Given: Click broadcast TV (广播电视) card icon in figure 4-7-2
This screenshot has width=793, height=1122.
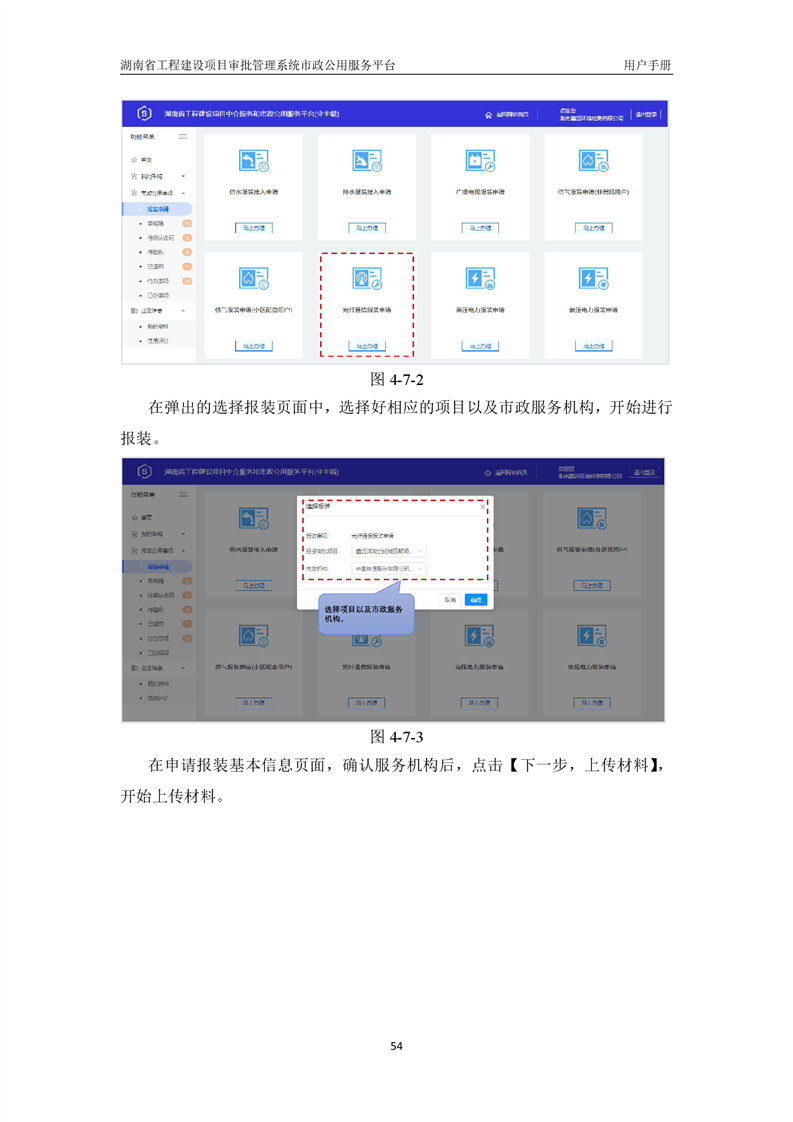Looking at the screenshot, I should (480, 160).
